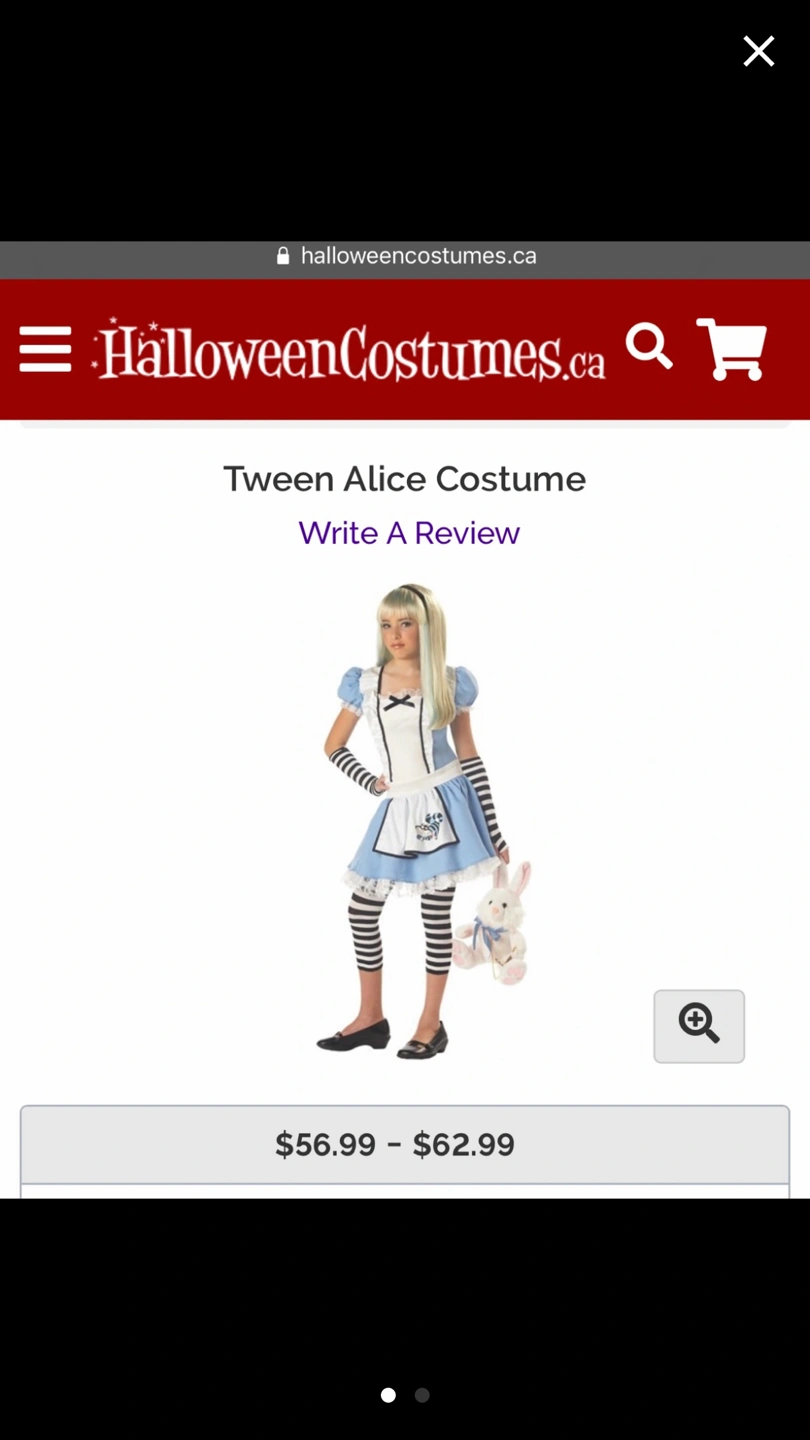
Task: Open the Write A Review link
Action: [x=409, y=533]
